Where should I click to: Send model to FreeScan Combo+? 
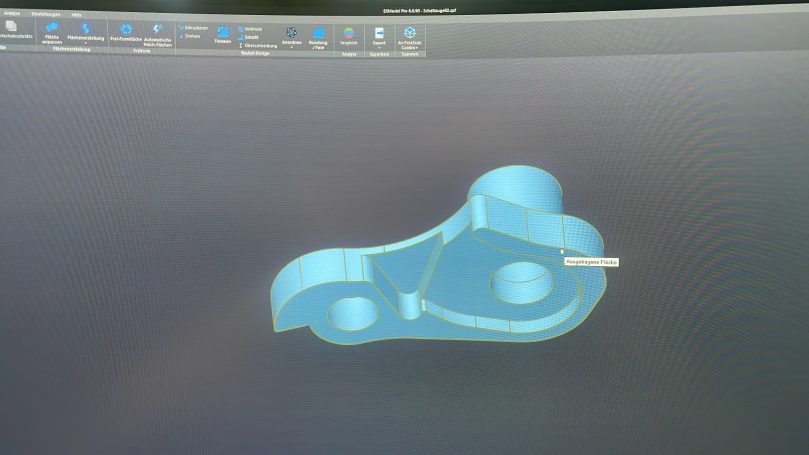click(410, 38)
